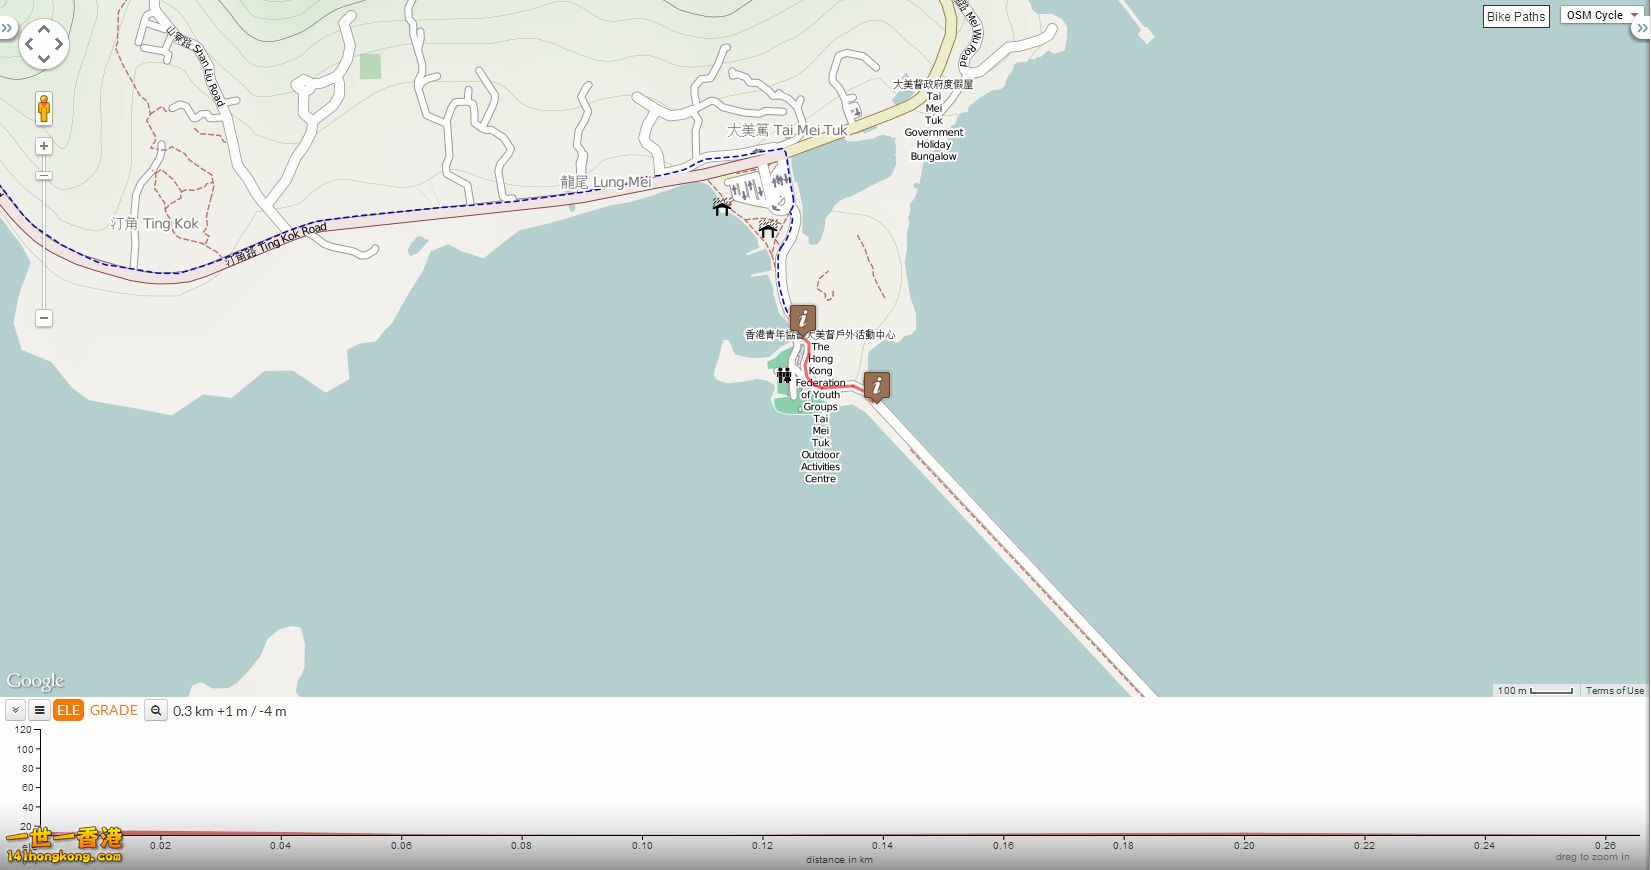Open the OSM Cycle map type dropdown
Image resolution: width=1651 pixels, height=870 pixels.
tap(1600, 15)
